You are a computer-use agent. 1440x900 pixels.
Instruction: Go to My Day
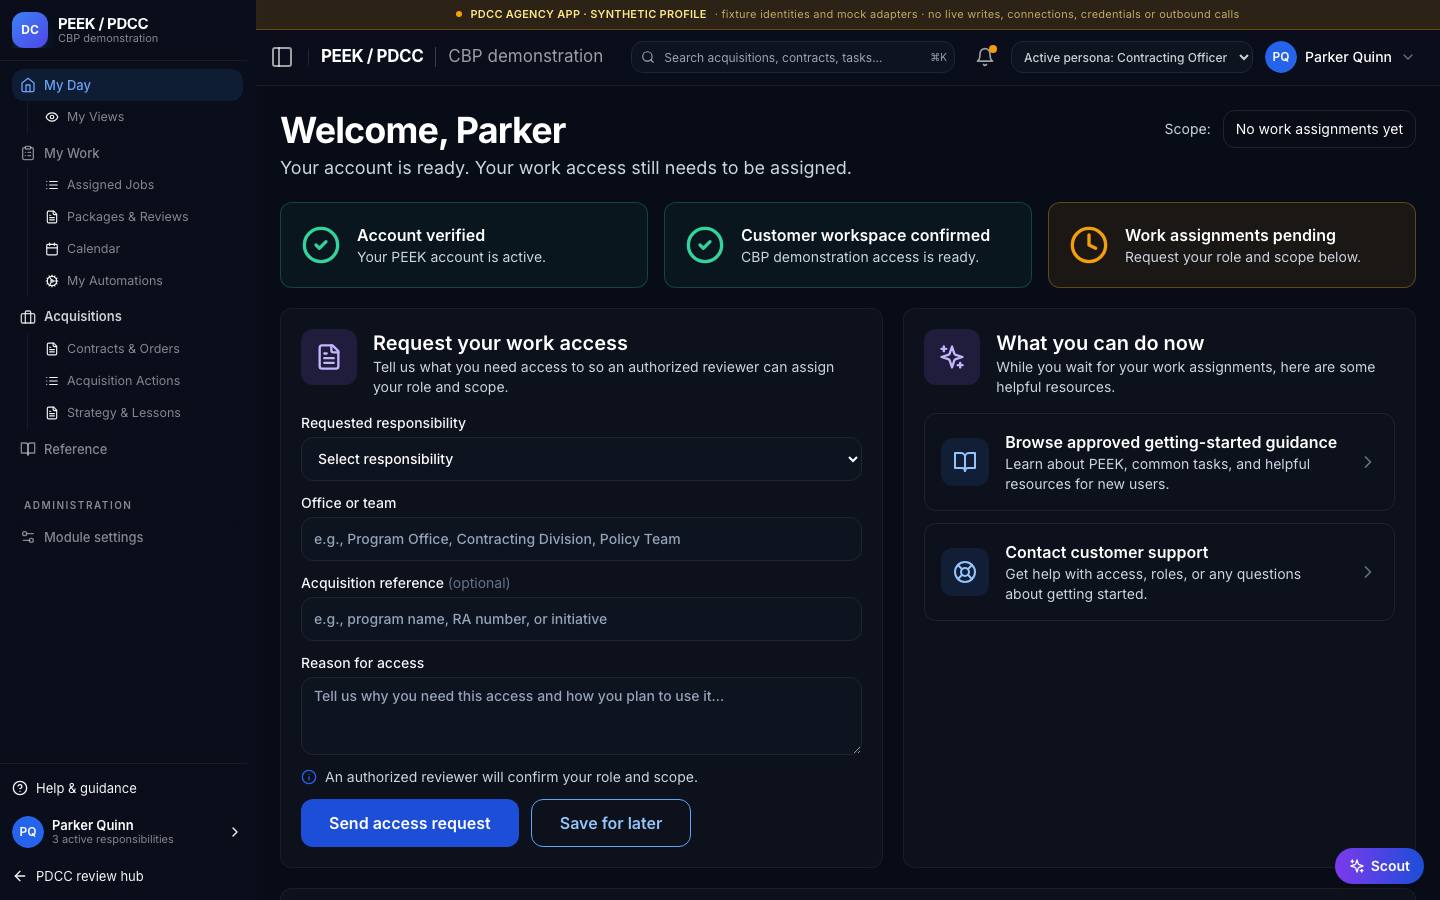click(x=127, y=85)
